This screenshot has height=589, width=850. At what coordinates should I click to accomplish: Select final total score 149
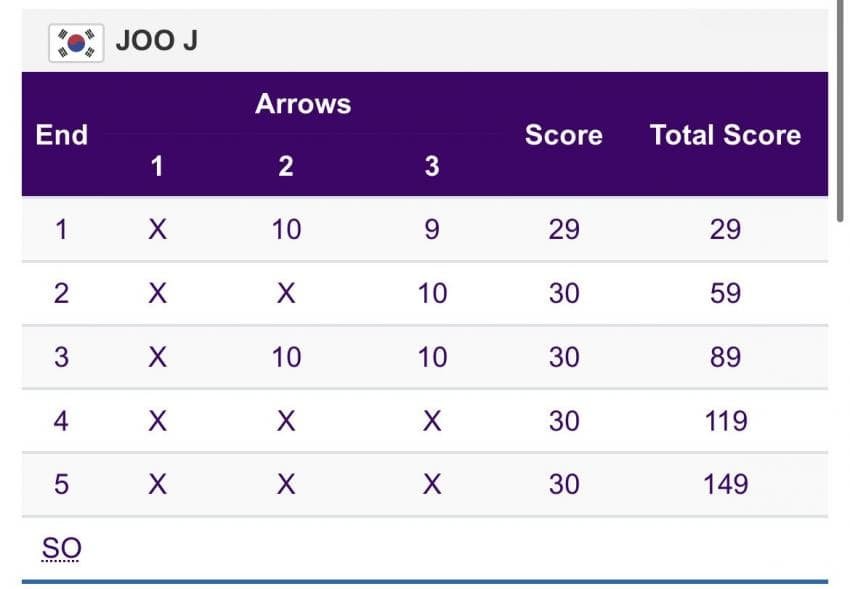tap(725, 484)
